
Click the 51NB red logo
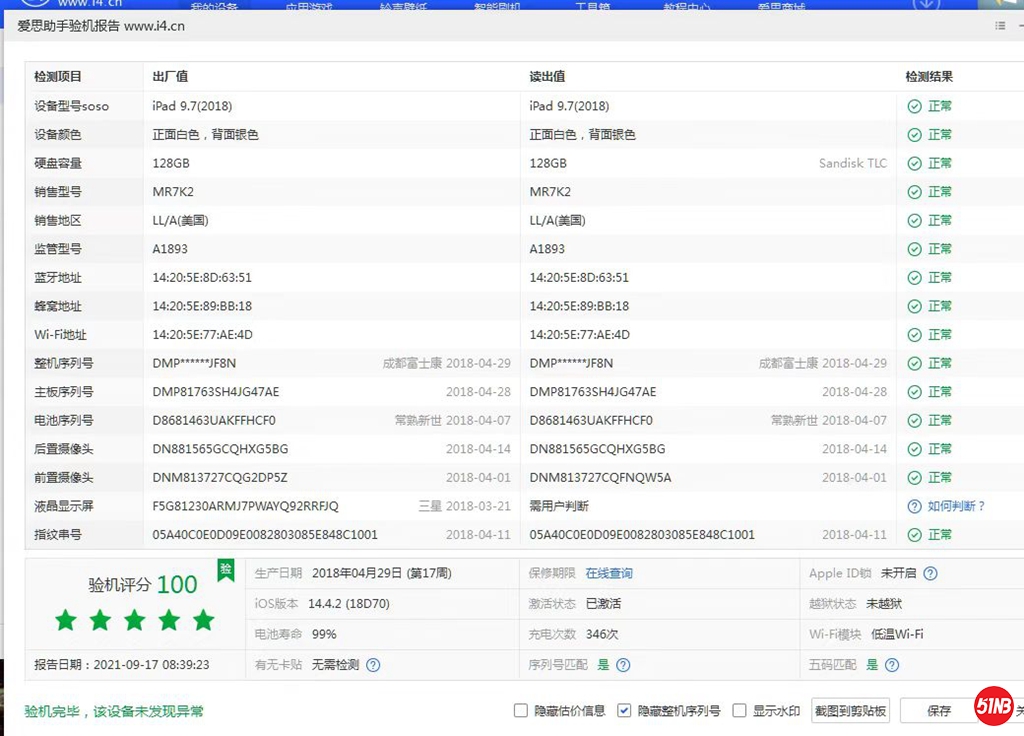994,706
